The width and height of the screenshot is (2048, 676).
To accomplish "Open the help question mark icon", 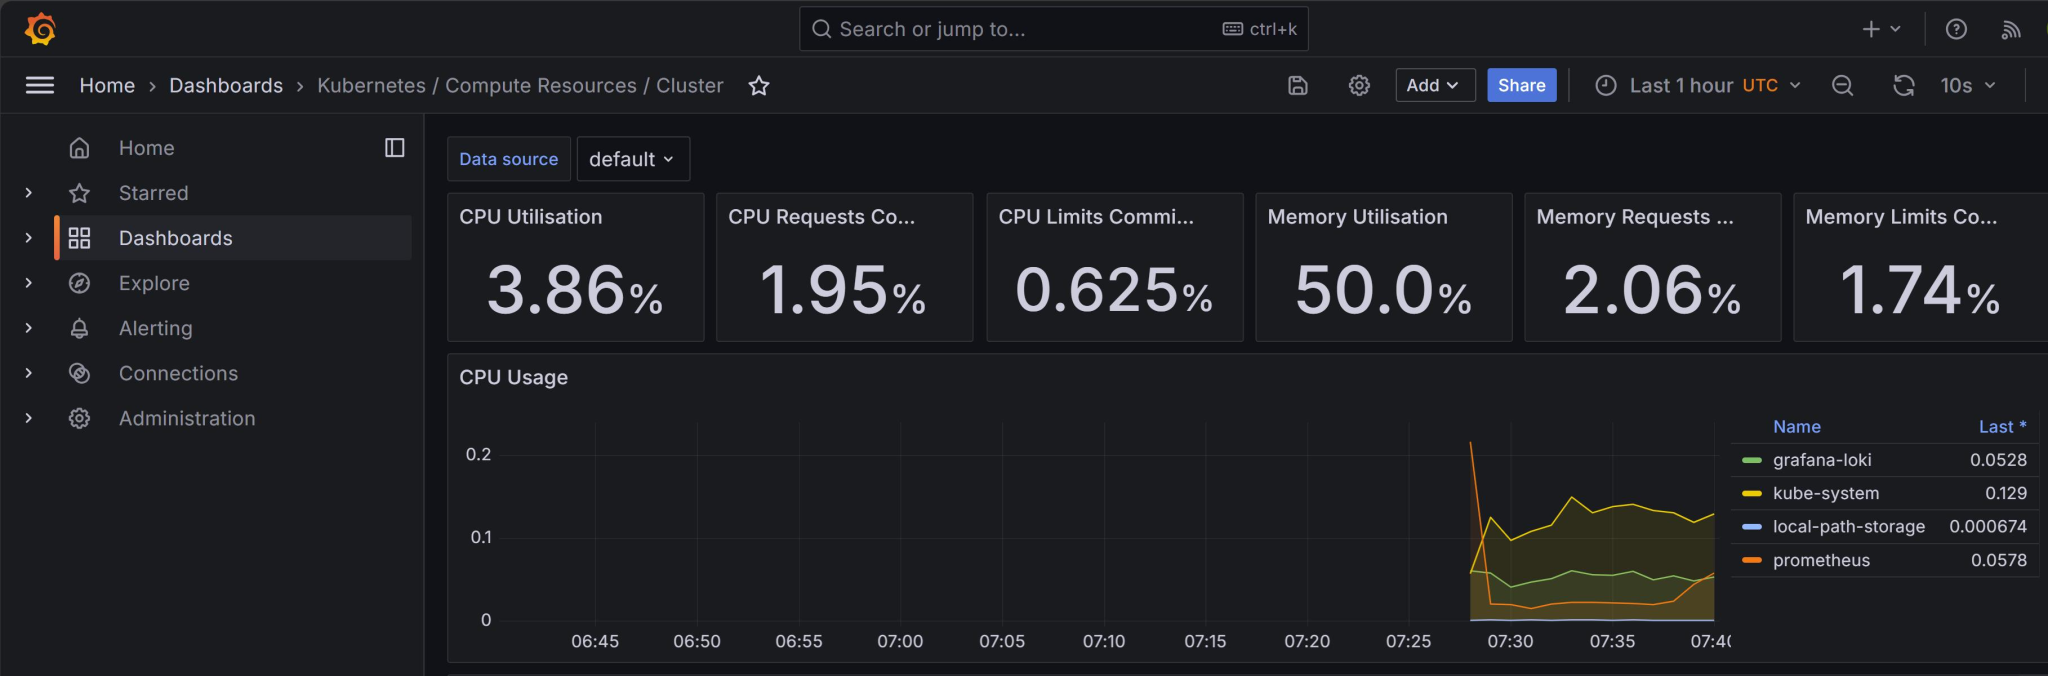I will click(1956, 29).
